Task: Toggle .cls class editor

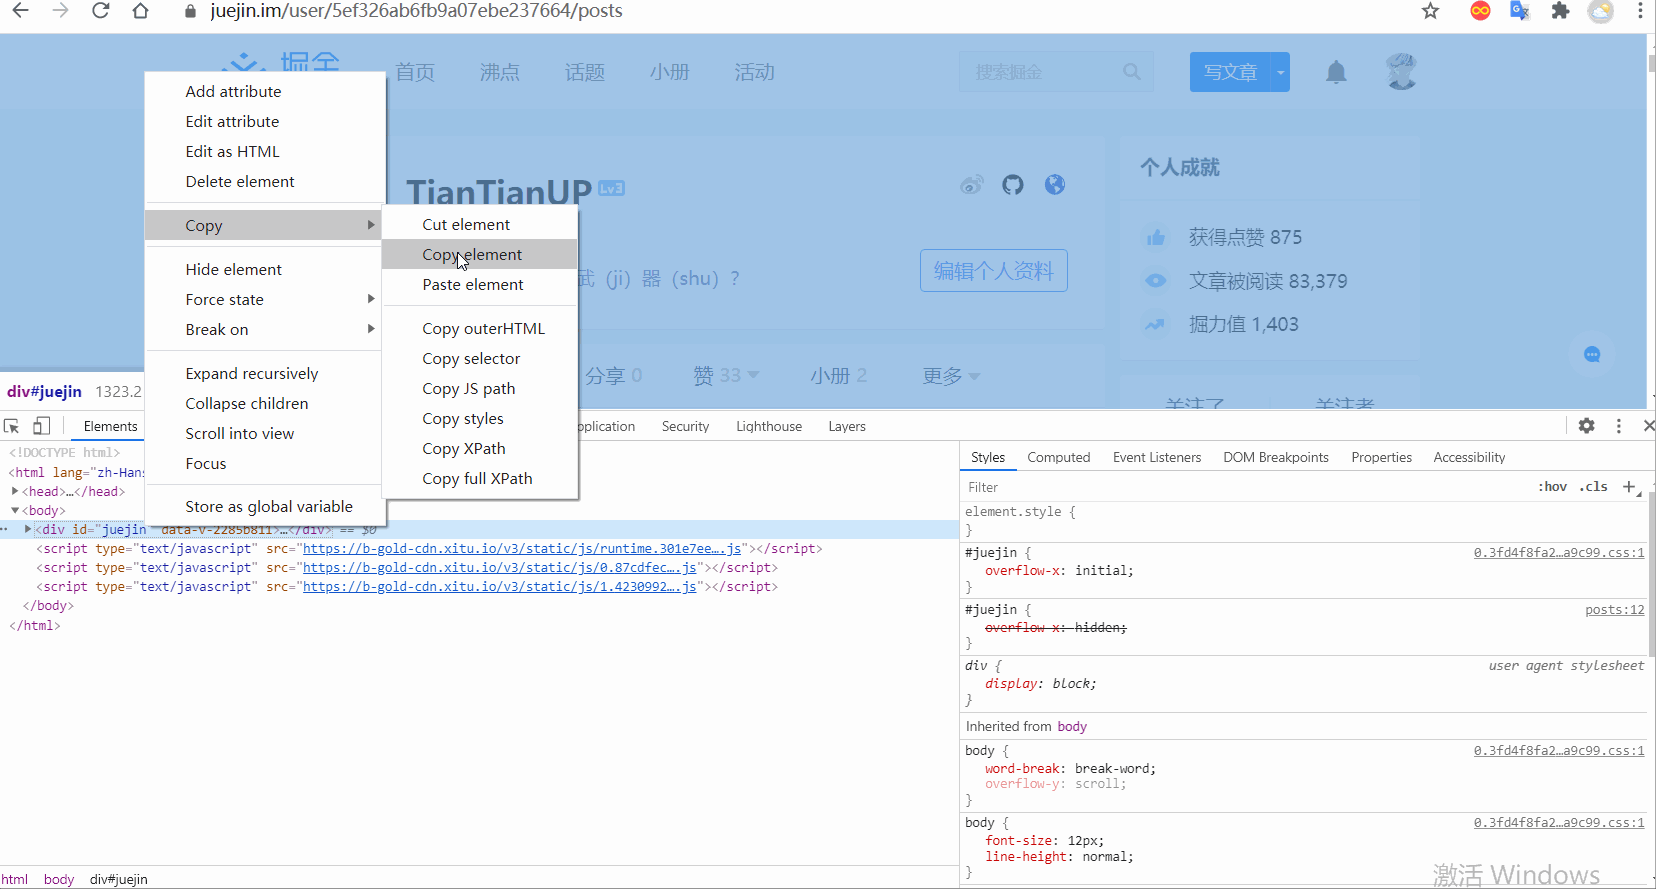Action: tap(1594, 487)
